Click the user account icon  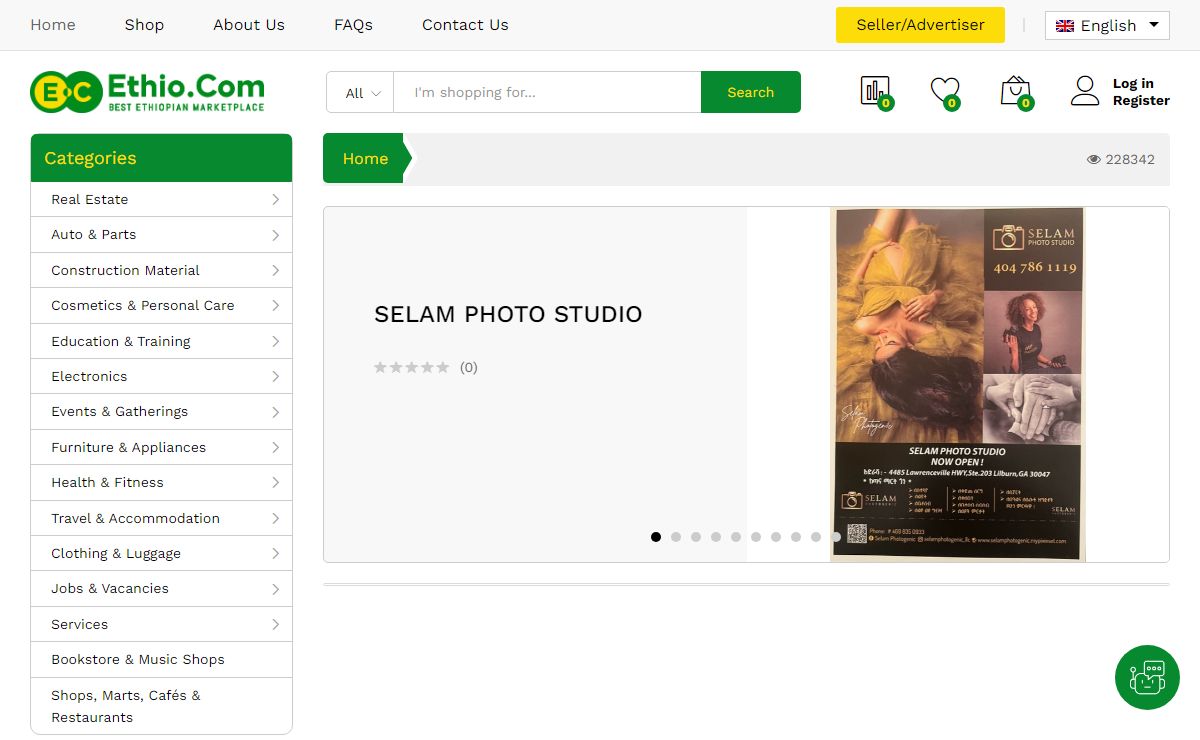[x=1085, y=91]
